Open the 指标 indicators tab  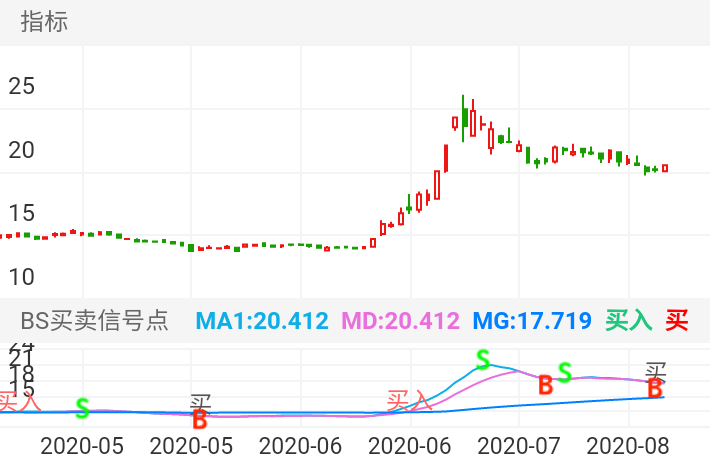tap(44, 22)
